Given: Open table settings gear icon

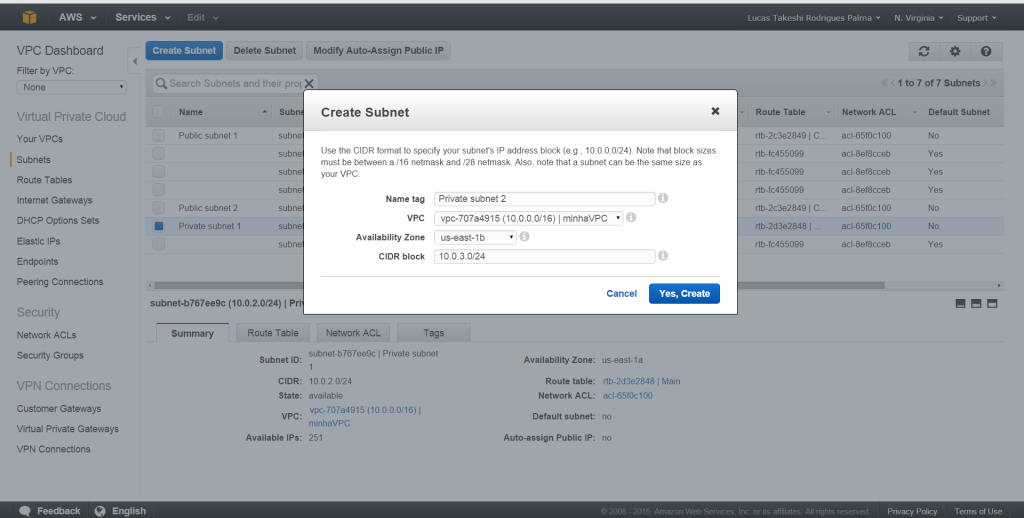Looking at the screenshot, I should [955, 51].
